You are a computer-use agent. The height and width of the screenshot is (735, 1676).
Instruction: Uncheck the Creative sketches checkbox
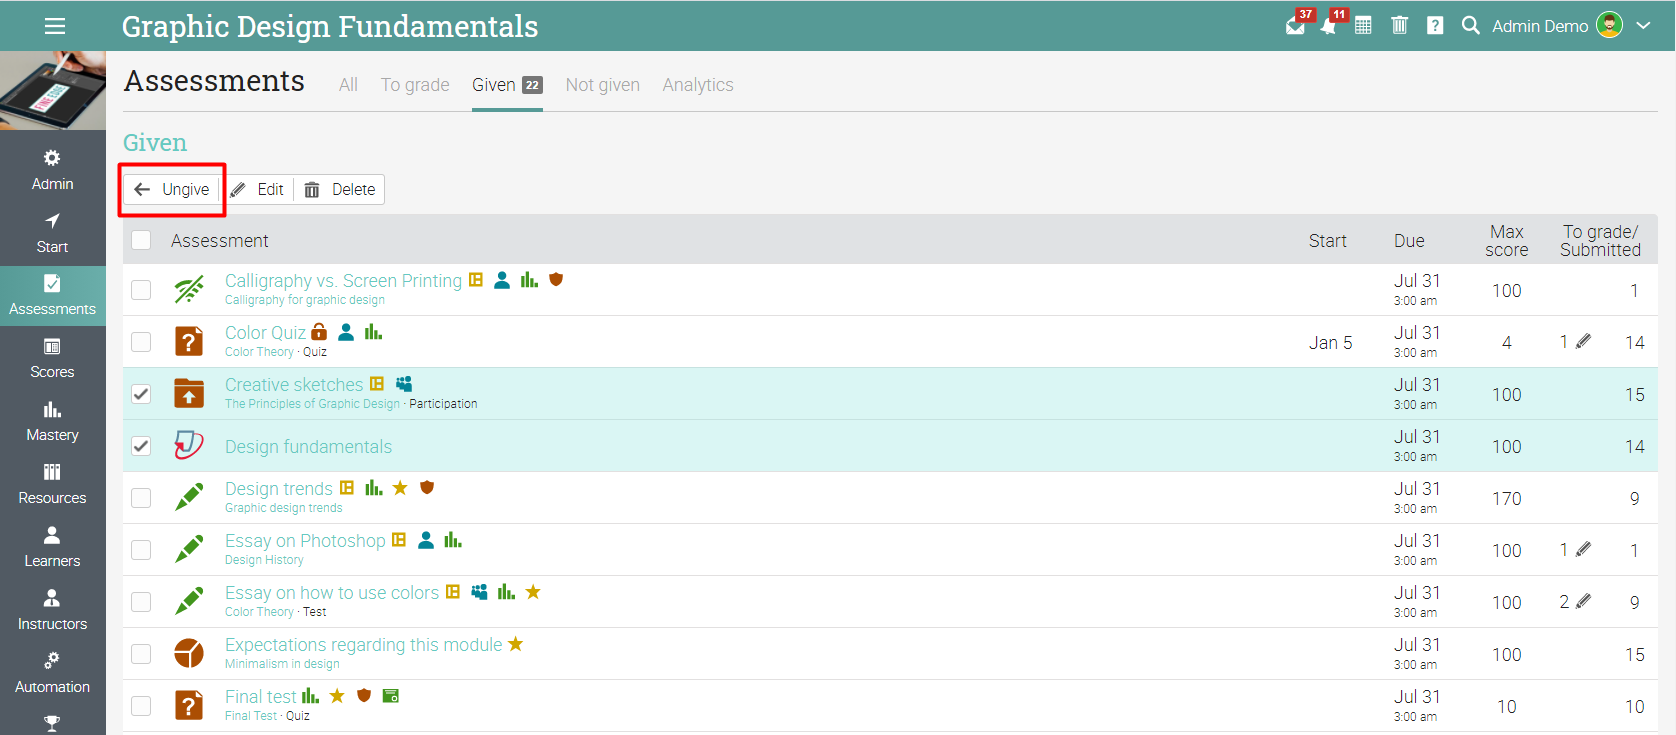click(141, 394)
